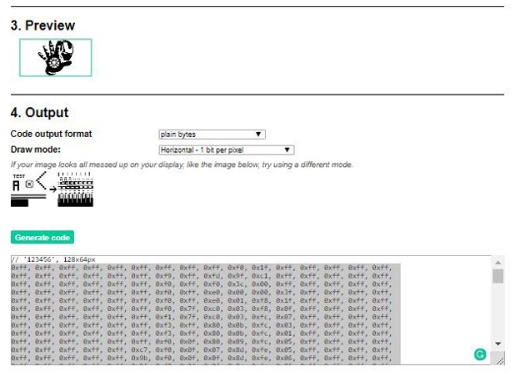Click the textarea resize handle corner
Image resolution: width=516 pixels, height=374 pixels.
click(x=500, y=361)
